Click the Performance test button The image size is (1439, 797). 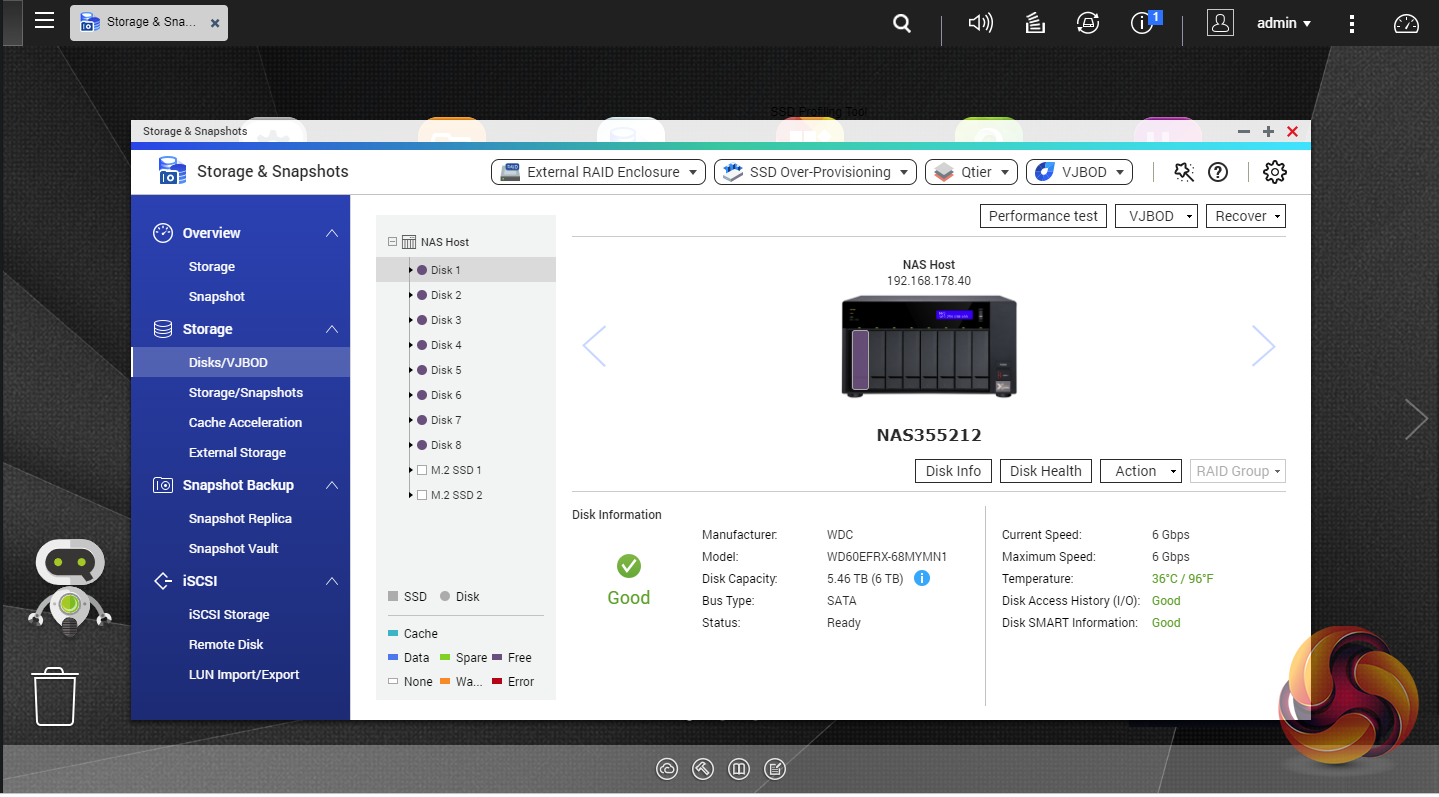(x=1043, y=216)
